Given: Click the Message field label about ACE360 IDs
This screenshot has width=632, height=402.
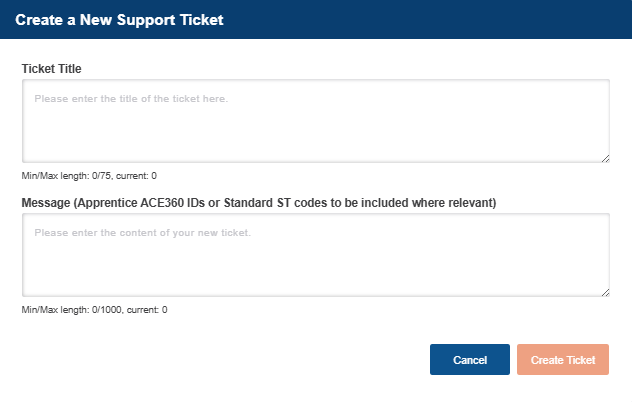Looking at the screenshot, I should 259,203.
